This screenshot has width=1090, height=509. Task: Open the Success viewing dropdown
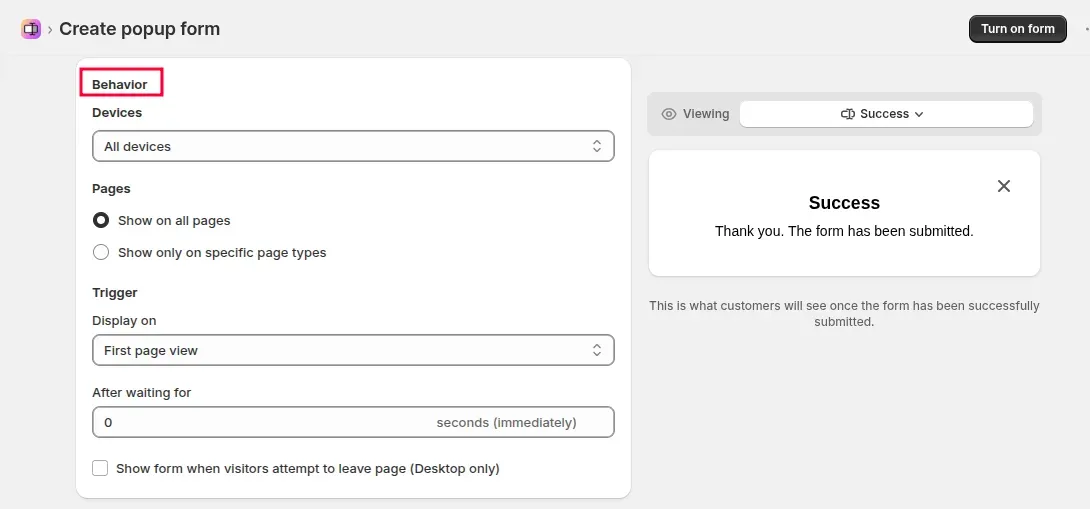[x=886, y=114]
